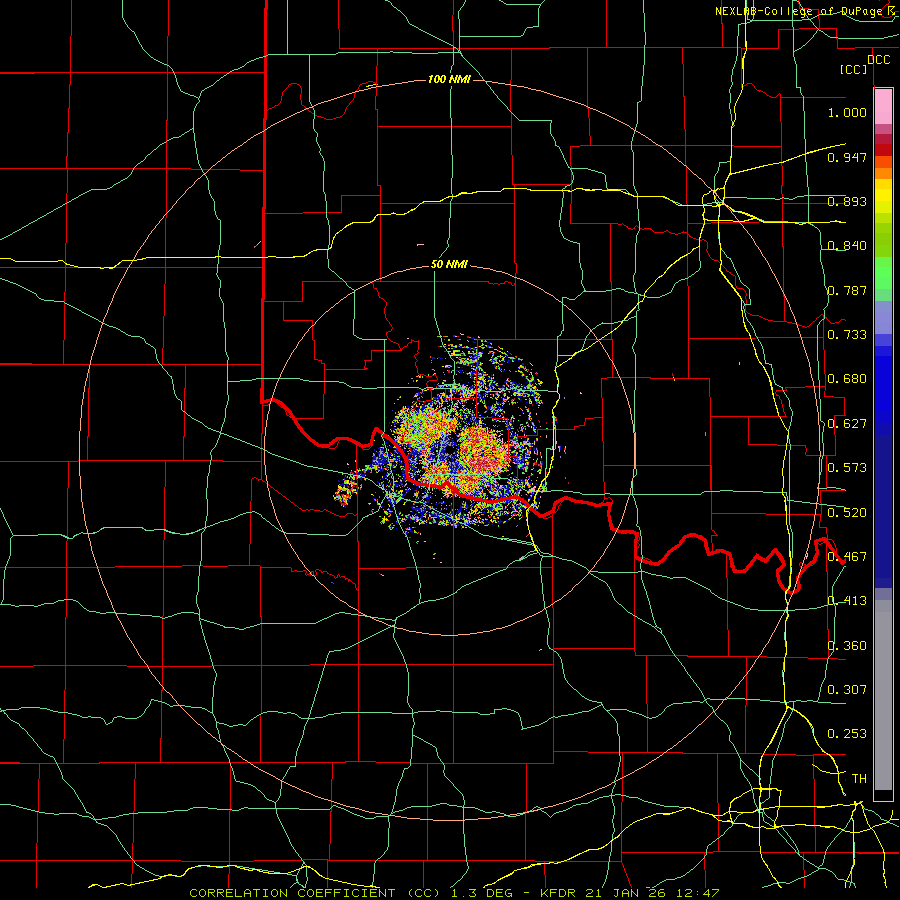Viewport: 900px width, 900px height.
Task: Click the 0.520 scale value
Action: point(847,513)
